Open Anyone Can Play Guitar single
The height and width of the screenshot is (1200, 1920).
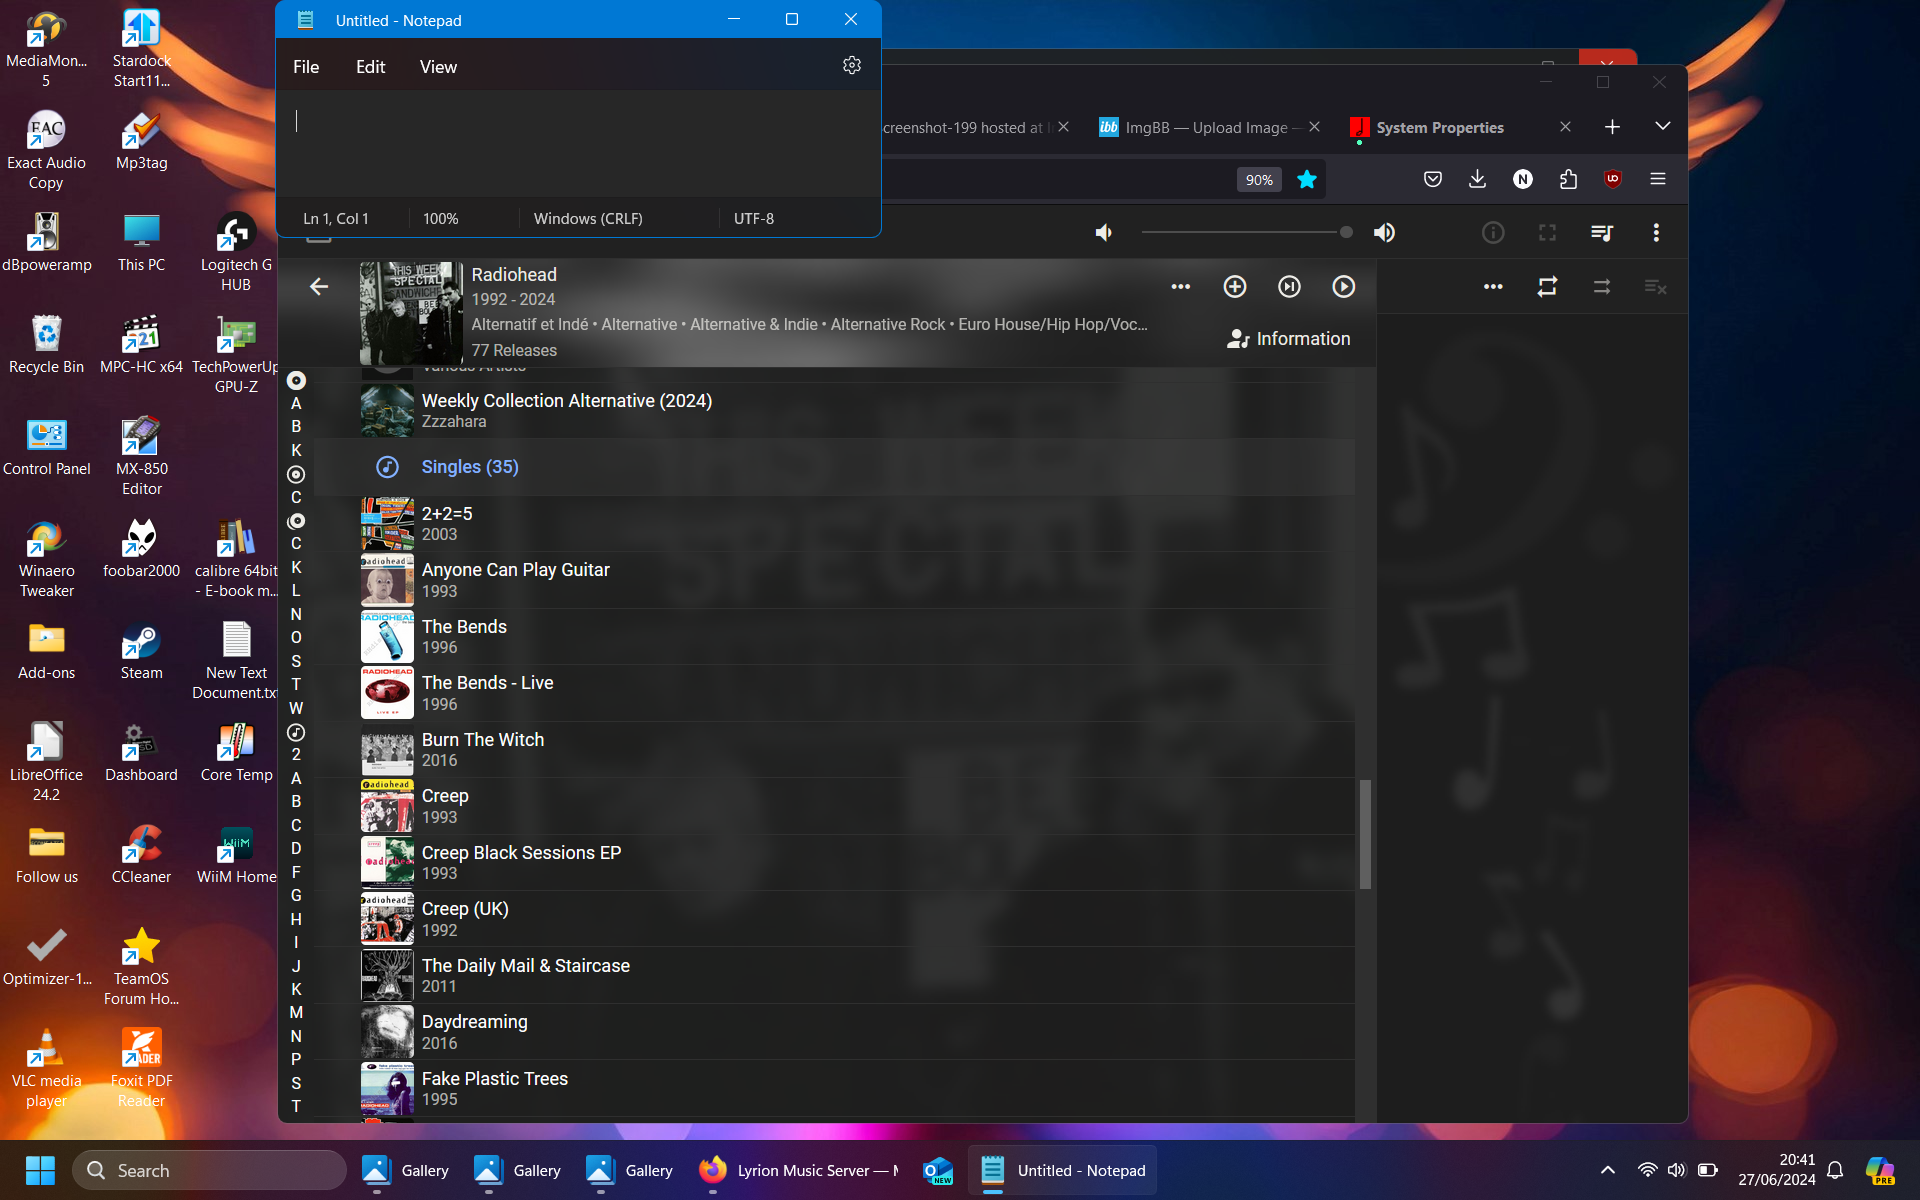click(x=834, y=580)
